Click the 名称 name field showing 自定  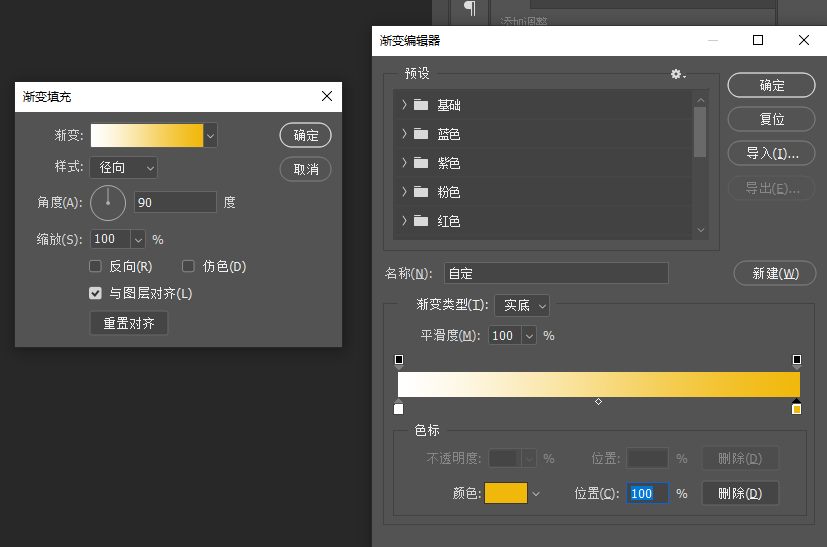[x=556, y=273]
